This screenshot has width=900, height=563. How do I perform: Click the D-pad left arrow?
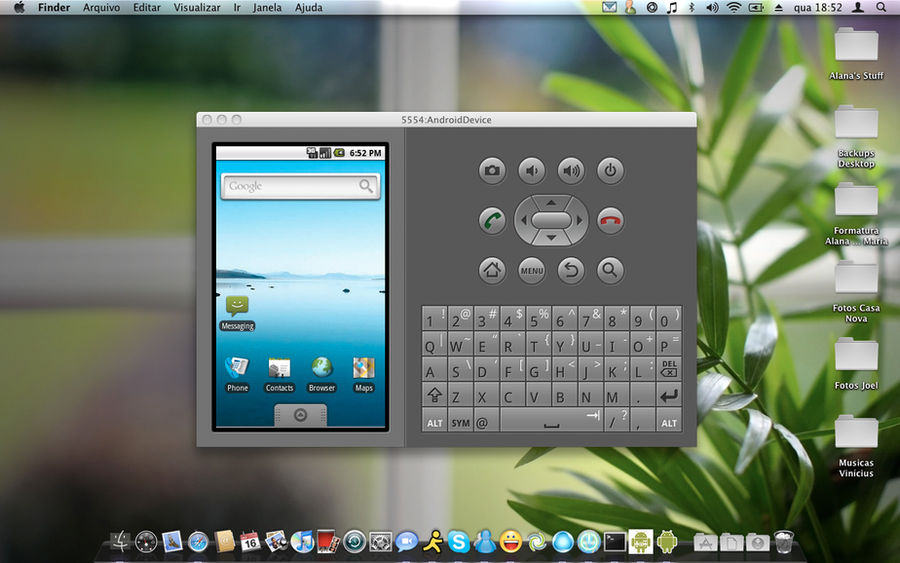pyautogui.click(x=523, y=220)
